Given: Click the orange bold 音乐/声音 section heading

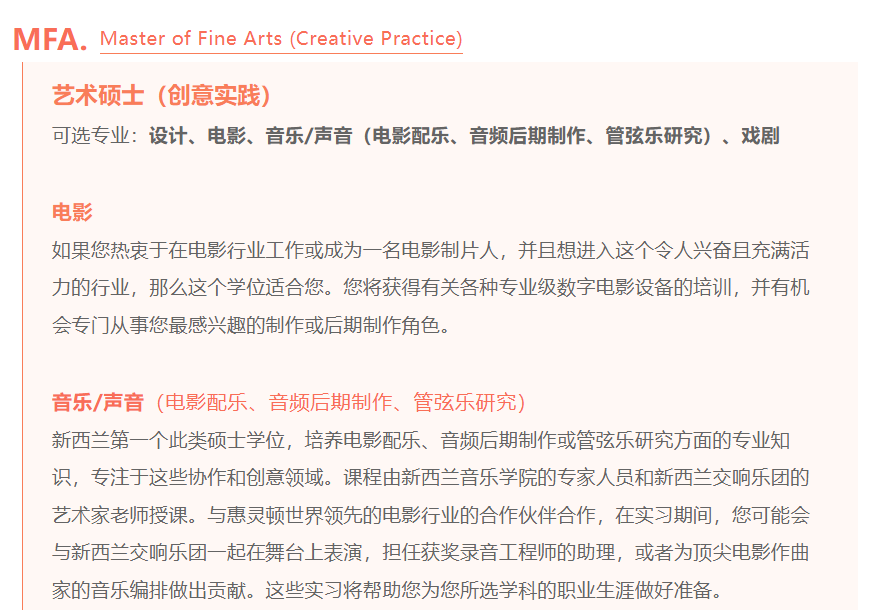Looking at the screenshot, I should coord(98,402).
